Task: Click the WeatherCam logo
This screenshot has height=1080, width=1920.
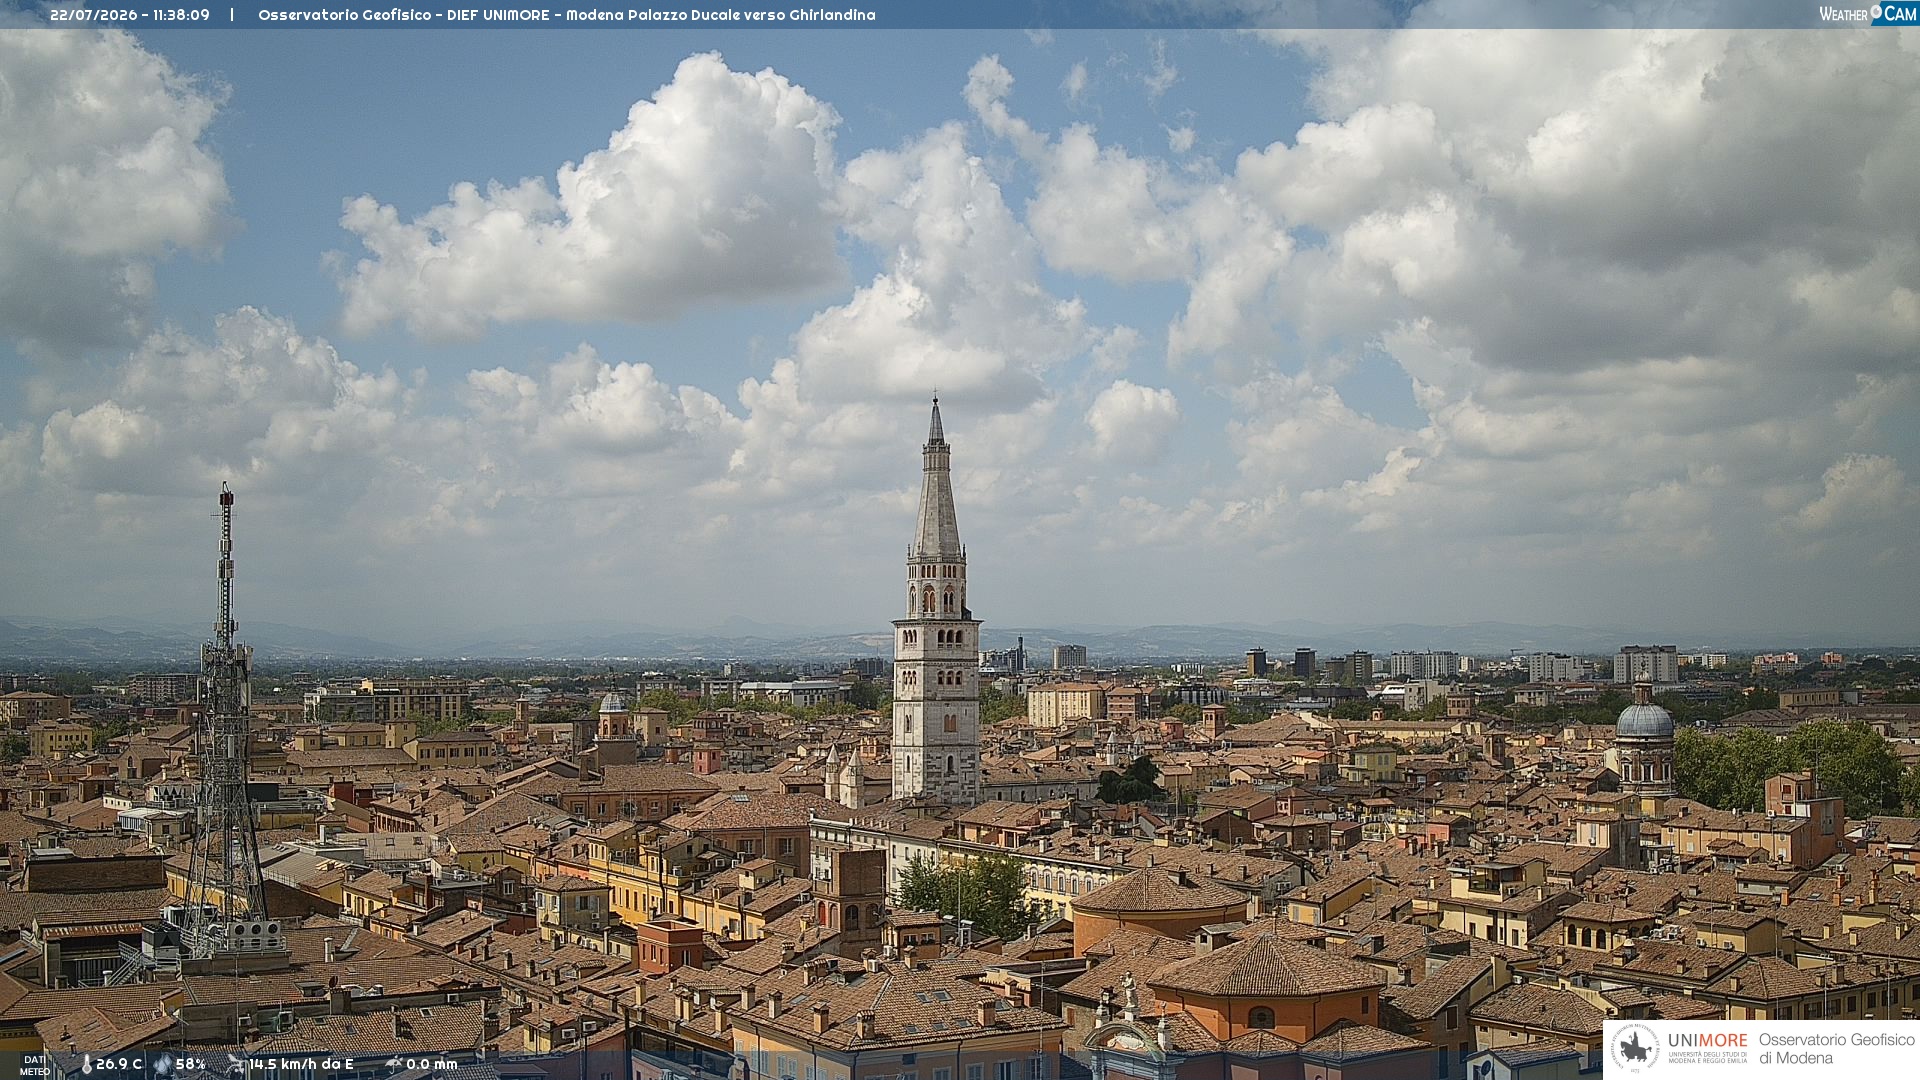Action: pos(1868,14)
